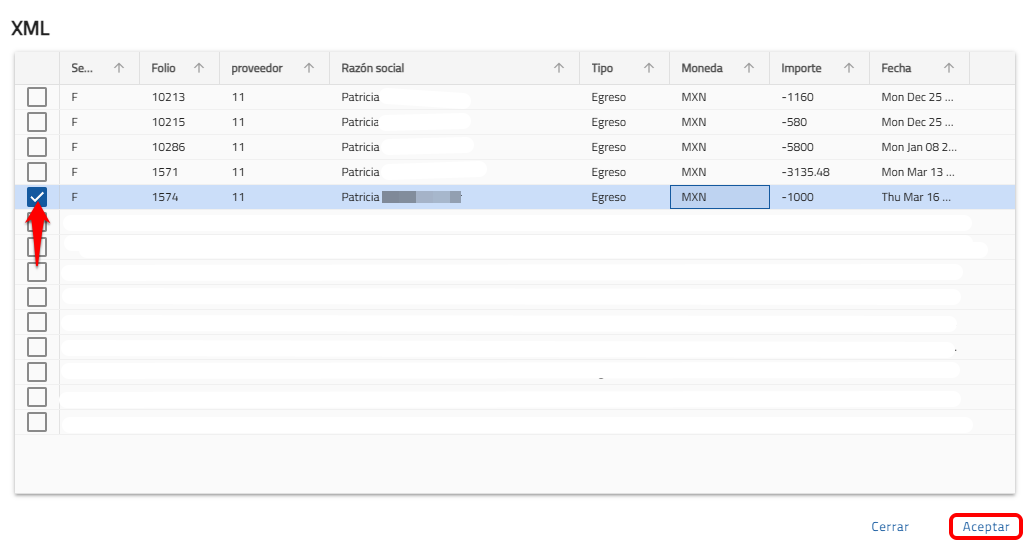Check the box for folio 10213

(37, 97)
